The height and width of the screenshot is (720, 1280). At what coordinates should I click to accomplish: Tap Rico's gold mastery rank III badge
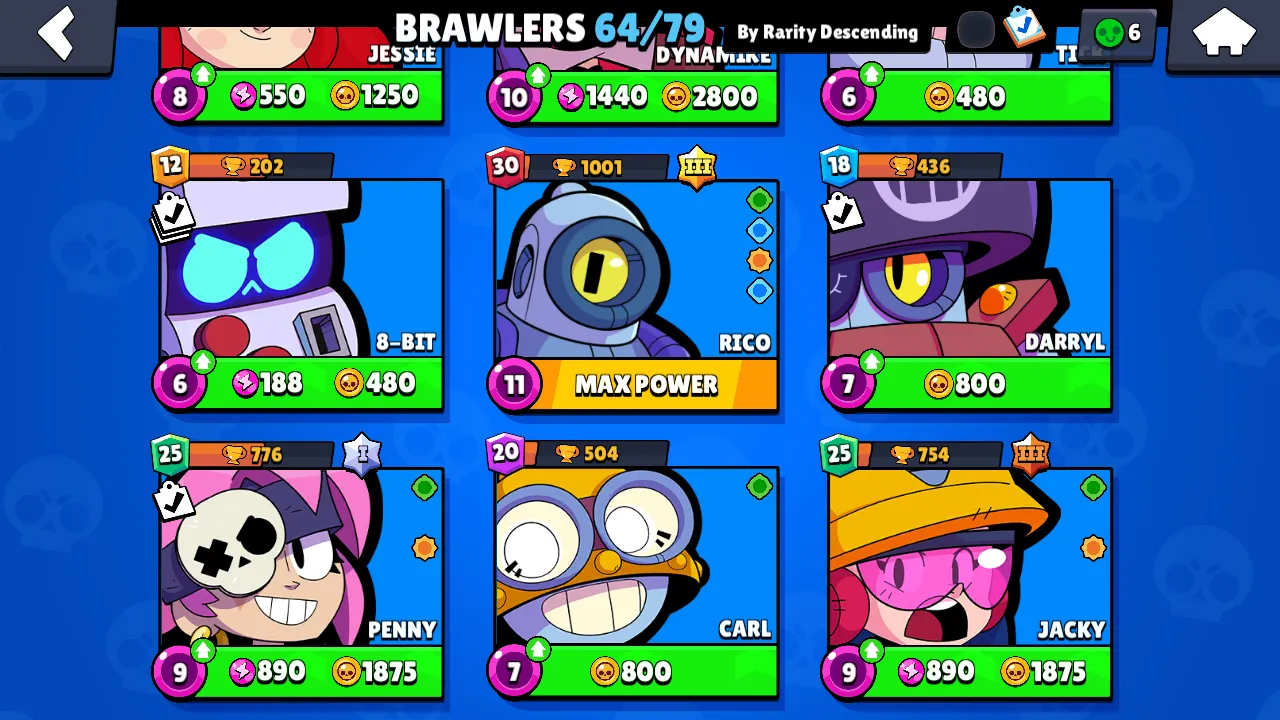click(x=697, y=167)
